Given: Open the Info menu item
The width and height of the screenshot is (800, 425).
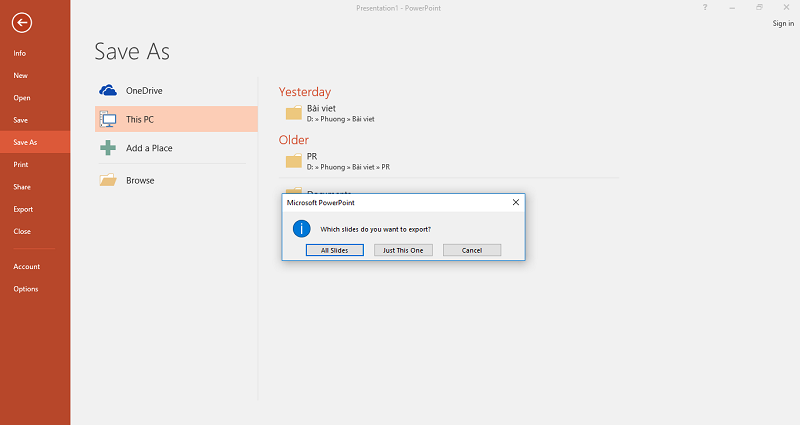Looking at the screenshot, I should (x=20, y=53).
